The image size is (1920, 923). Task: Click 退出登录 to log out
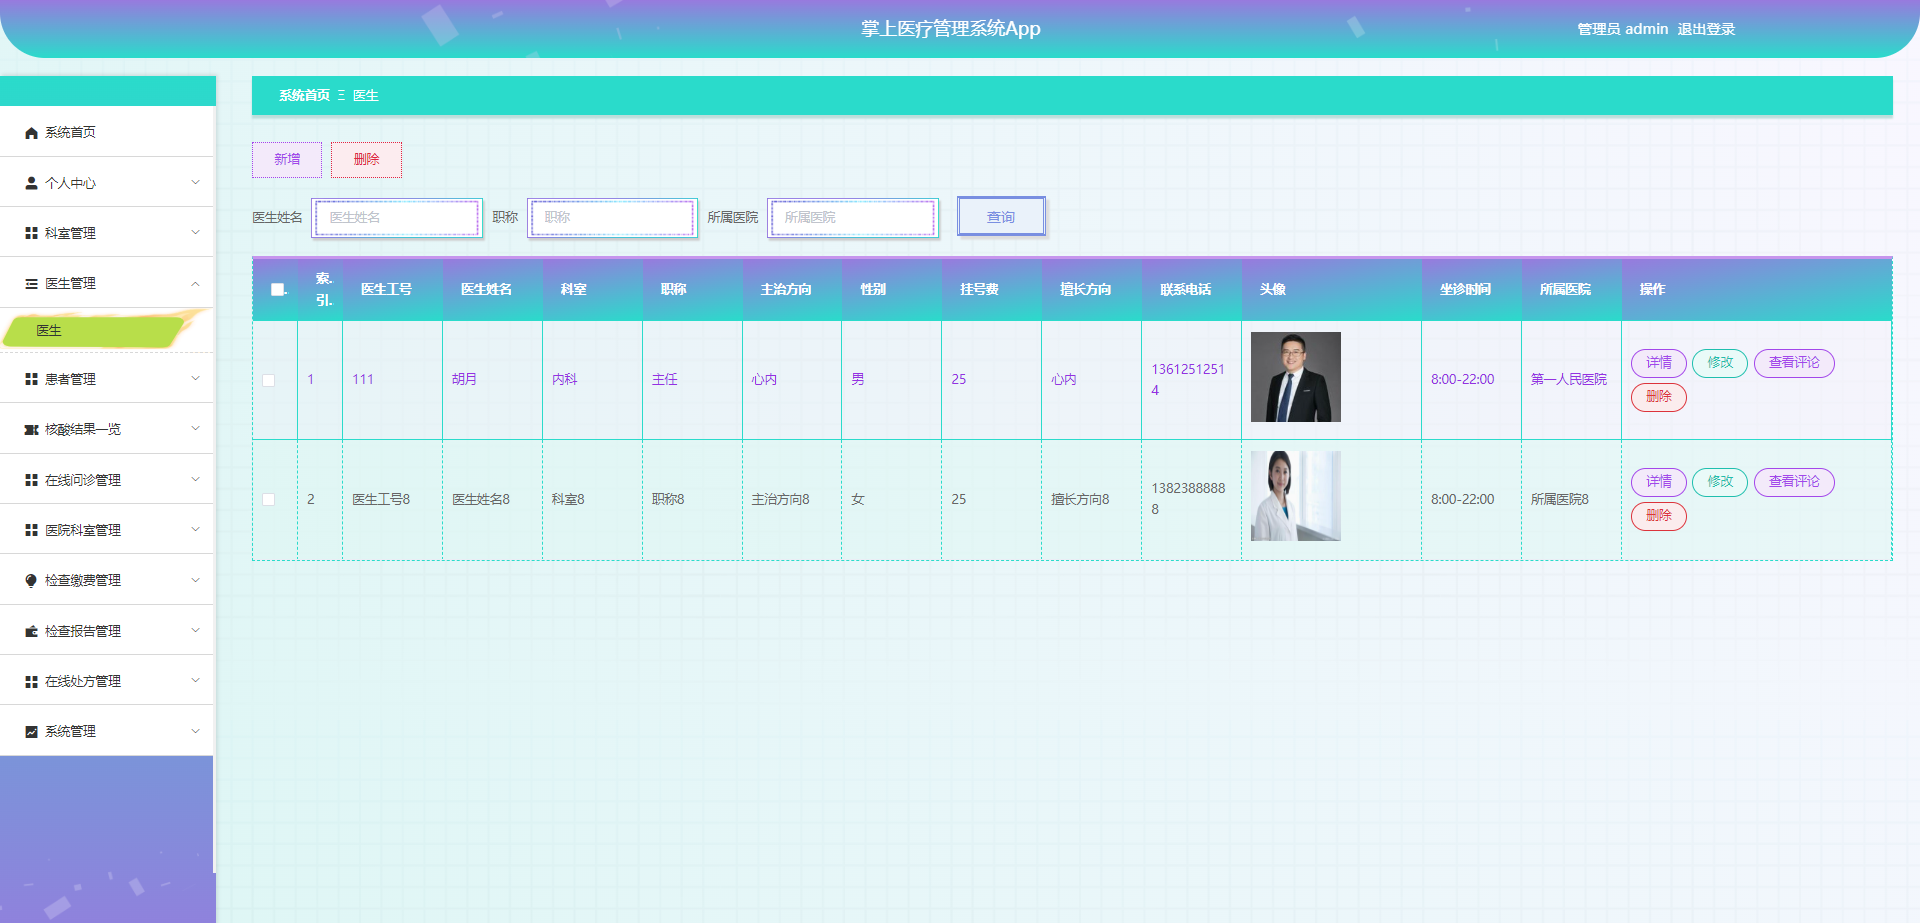point(1706,29)
